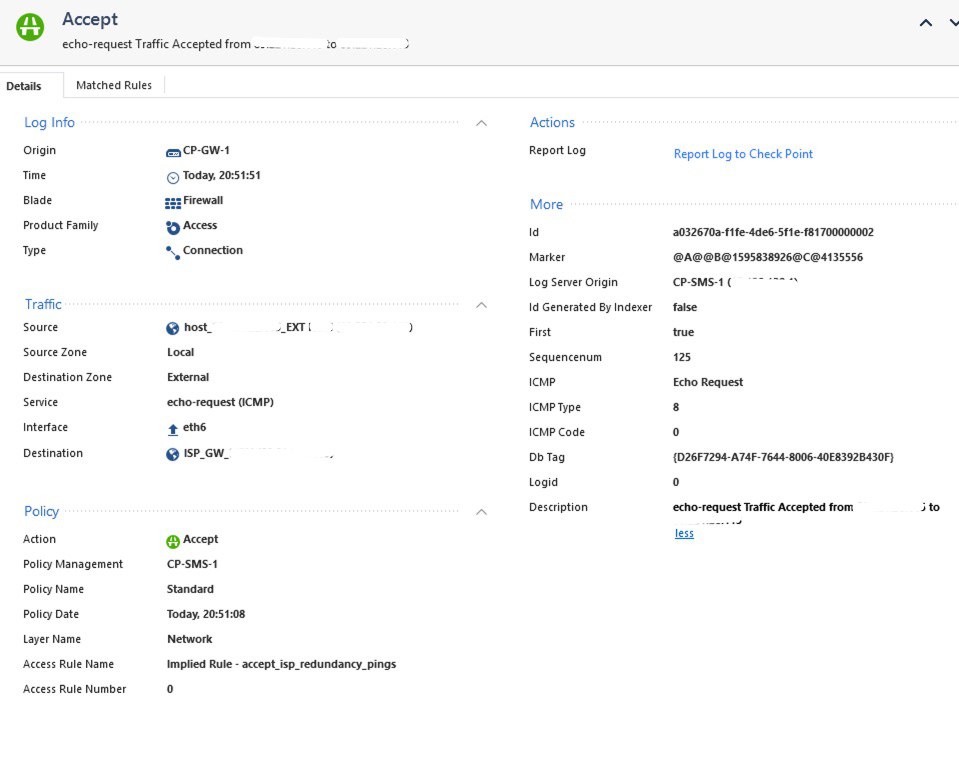Switch to the Details tab

24,86
